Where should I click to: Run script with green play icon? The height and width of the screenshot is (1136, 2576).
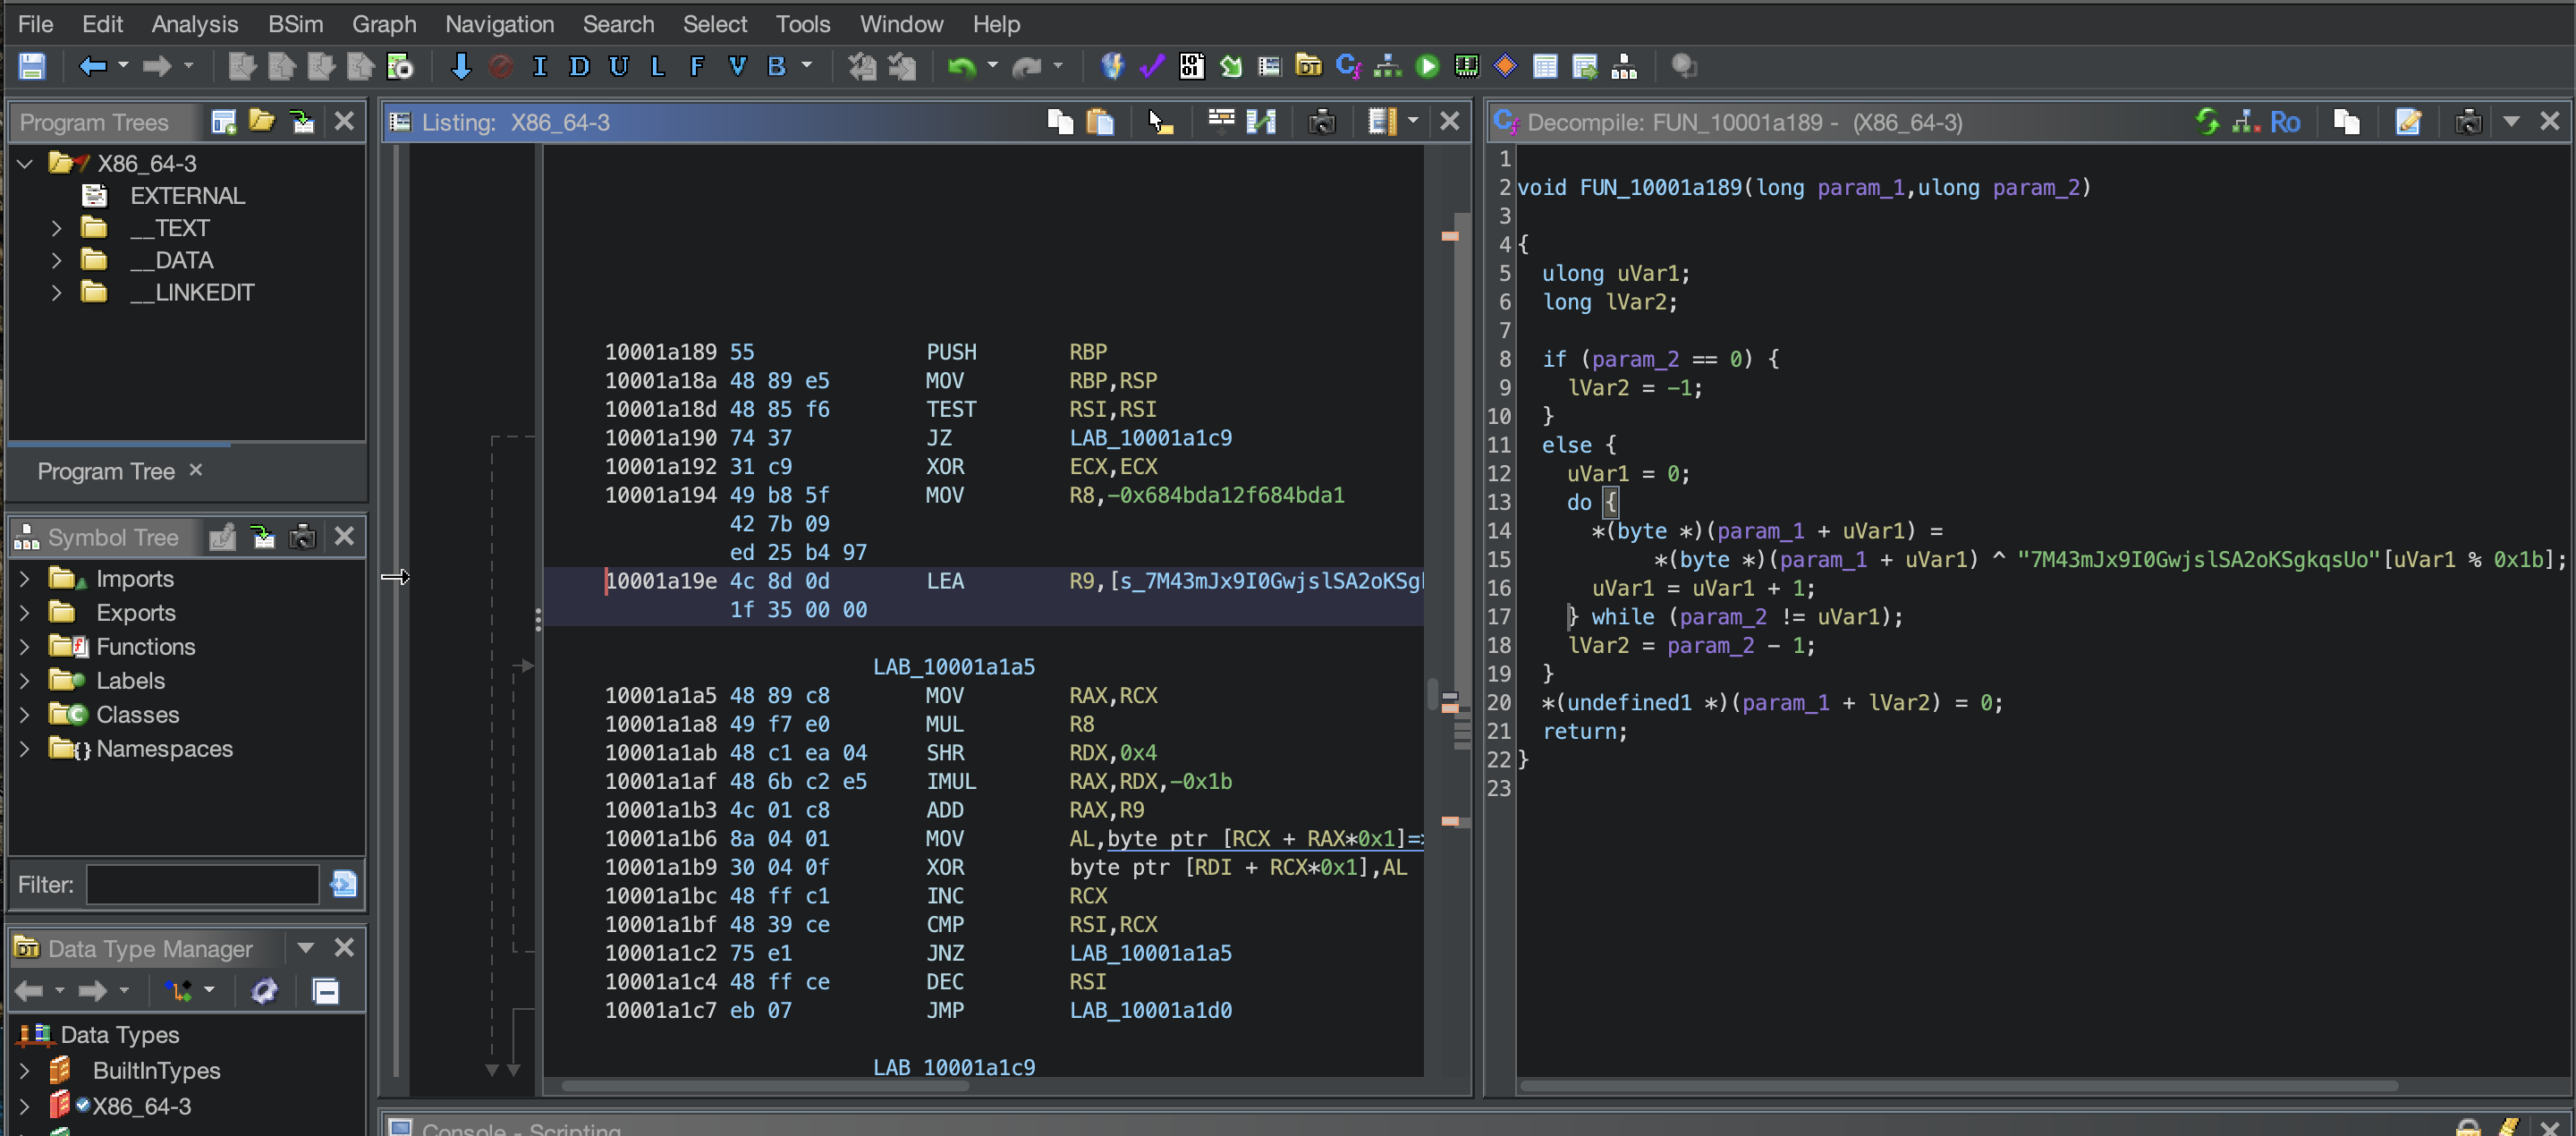1427,67
